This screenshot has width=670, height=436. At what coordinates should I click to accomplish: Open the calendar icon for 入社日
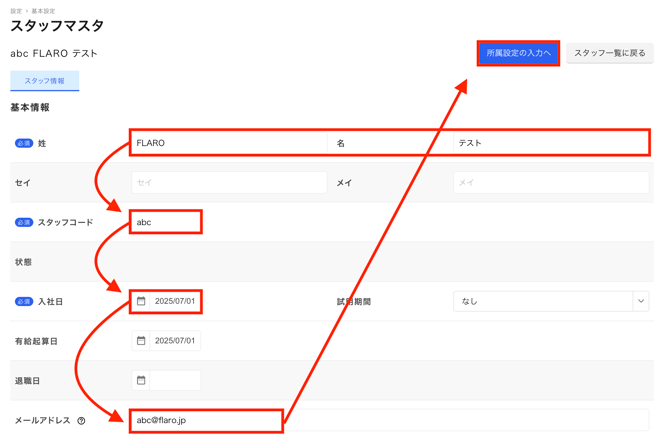pos(141,301)
